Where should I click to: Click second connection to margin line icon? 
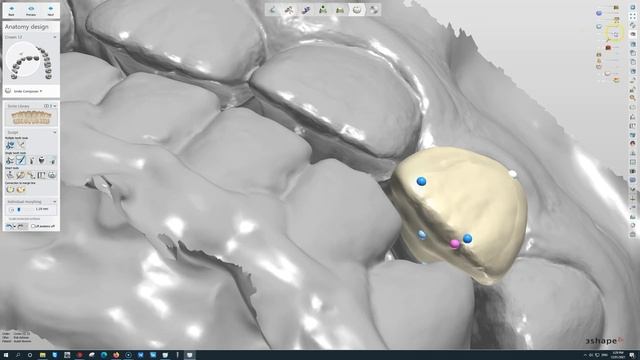coord(21,189)
